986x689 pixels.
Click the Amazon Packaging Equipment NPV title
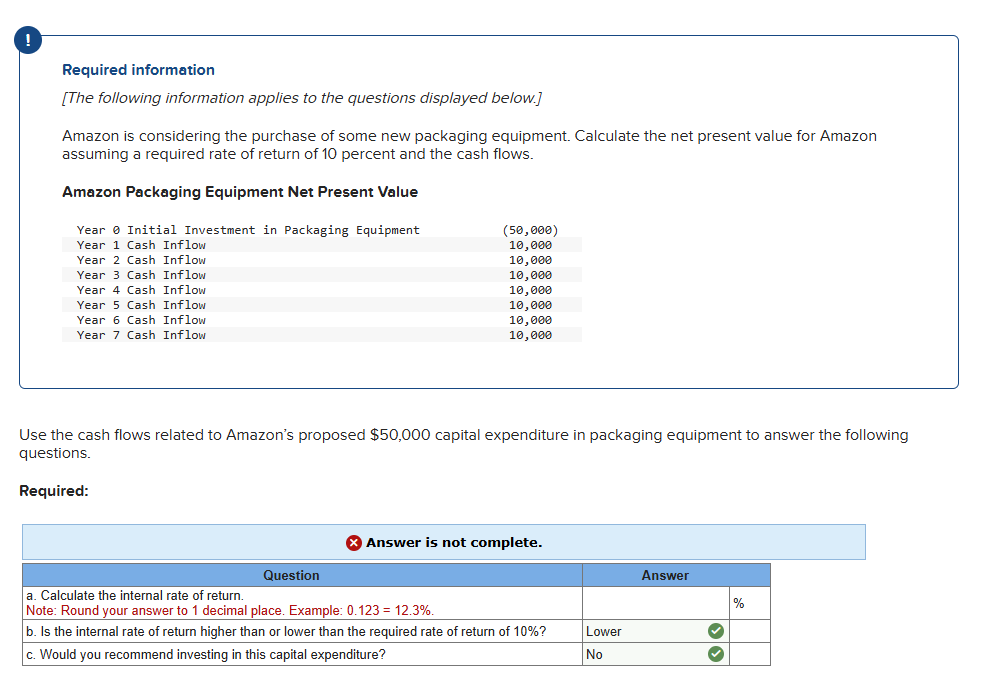click(240, 191)
